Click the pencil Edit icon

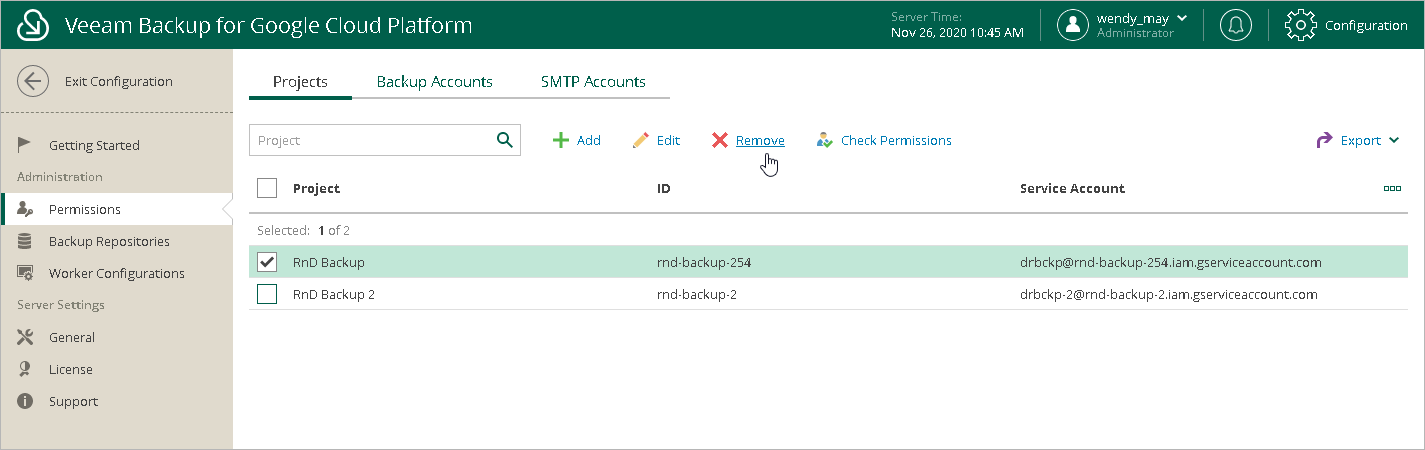(641, 141)
